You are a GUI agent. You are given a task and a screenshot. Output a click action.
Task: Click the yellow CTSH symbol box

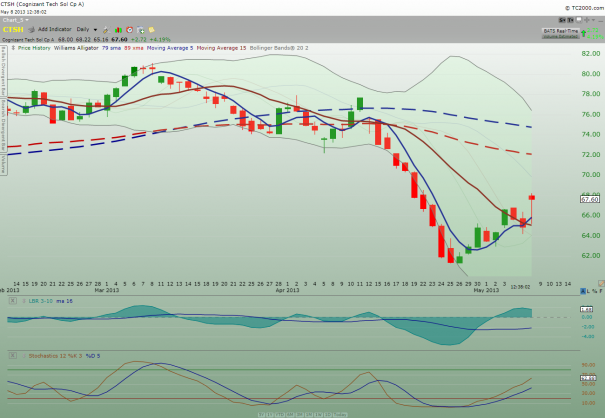coord(13,30)
